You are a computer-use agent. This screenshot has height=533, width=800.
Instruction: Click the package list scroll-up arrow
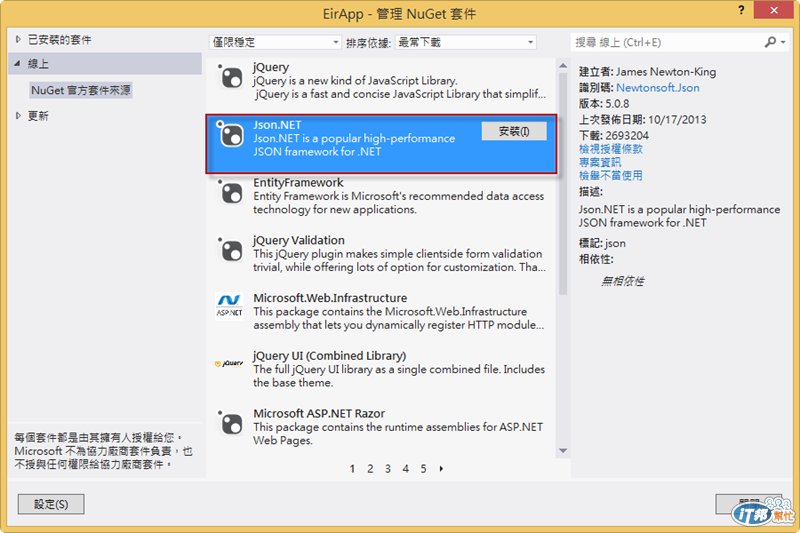[x=563, y=65]
